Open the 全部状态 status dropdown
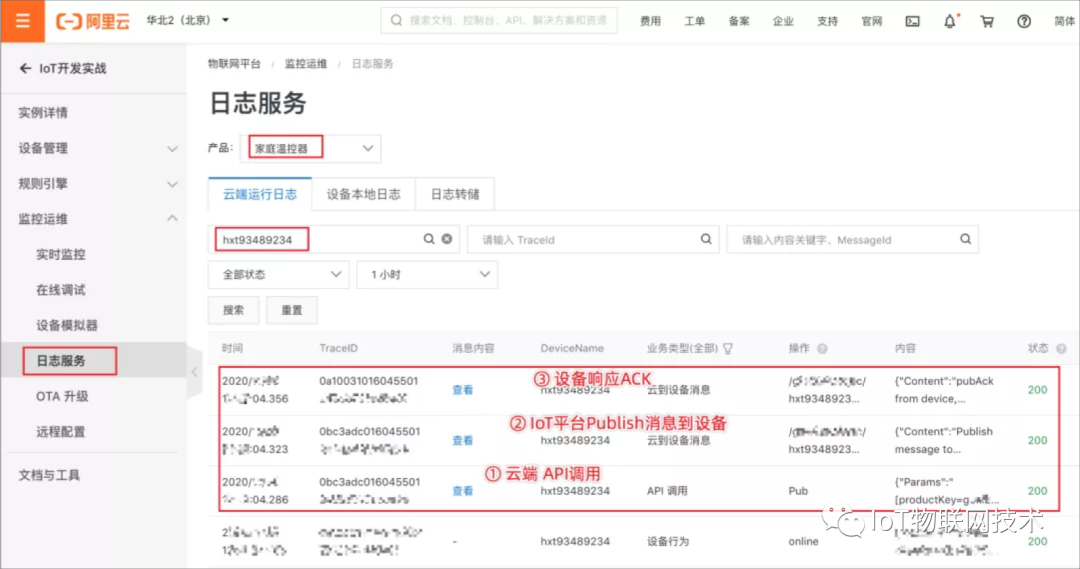Viewport: 1080px width, 569px height. (x=278, y=274)
